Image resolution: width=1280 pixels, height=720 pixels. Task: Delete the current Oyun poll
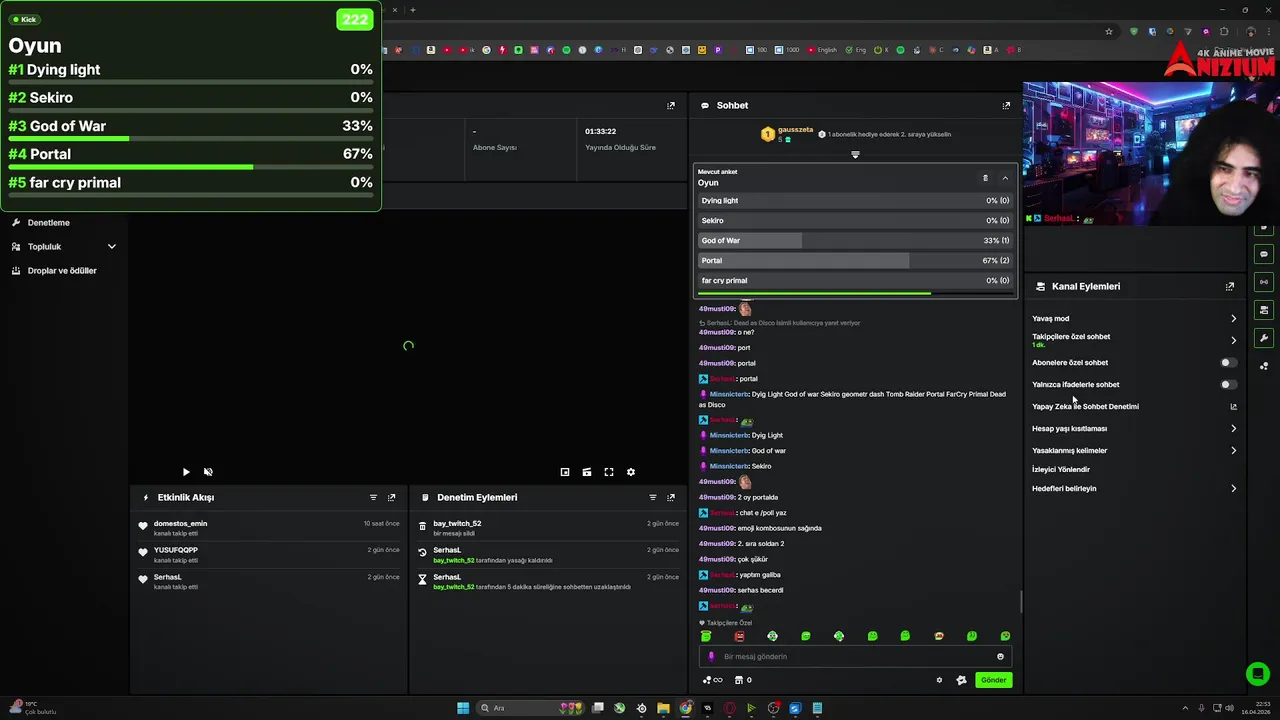[985, 178]
